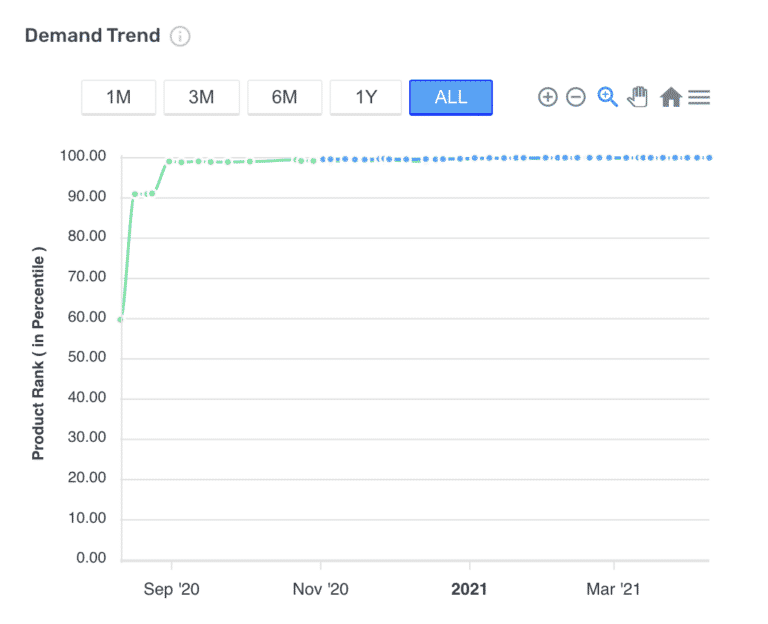Click the last blue data point on right

pos(709,157)
